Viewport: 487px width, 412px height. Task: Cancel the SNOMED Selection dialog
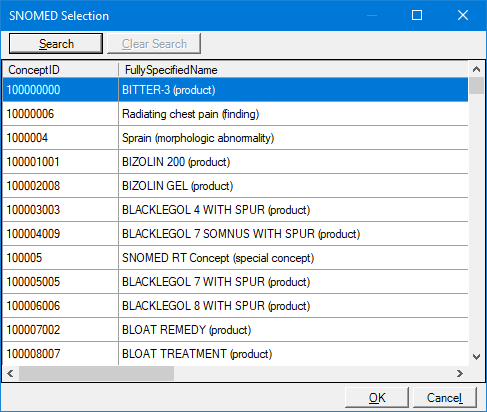[x=445, y=398]
